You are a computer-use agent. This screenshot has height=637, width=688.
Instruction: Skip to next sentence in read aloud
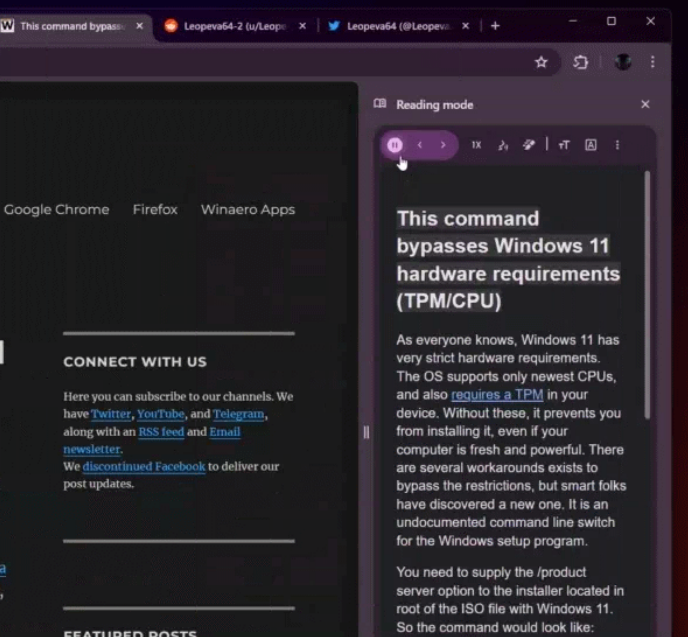pos(443,145)
